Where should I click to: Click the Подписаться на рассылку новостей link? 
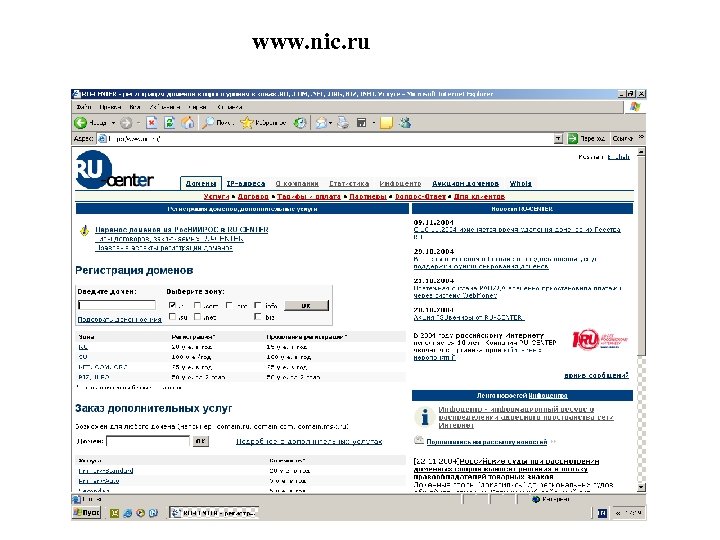pos(487,442)
